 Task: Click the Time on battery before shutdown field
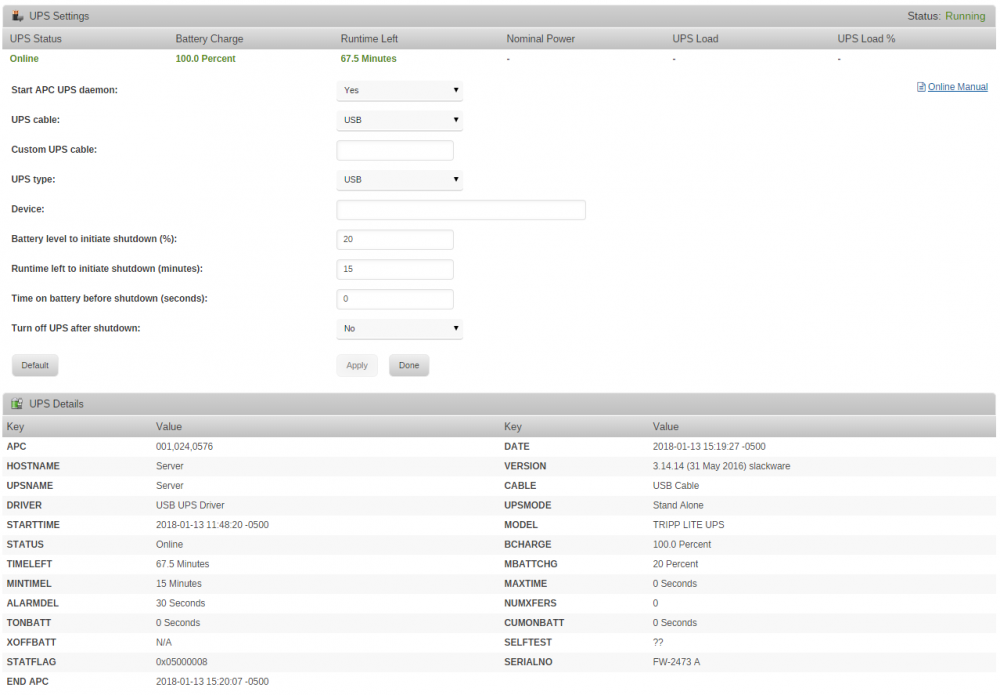point(395,299)
